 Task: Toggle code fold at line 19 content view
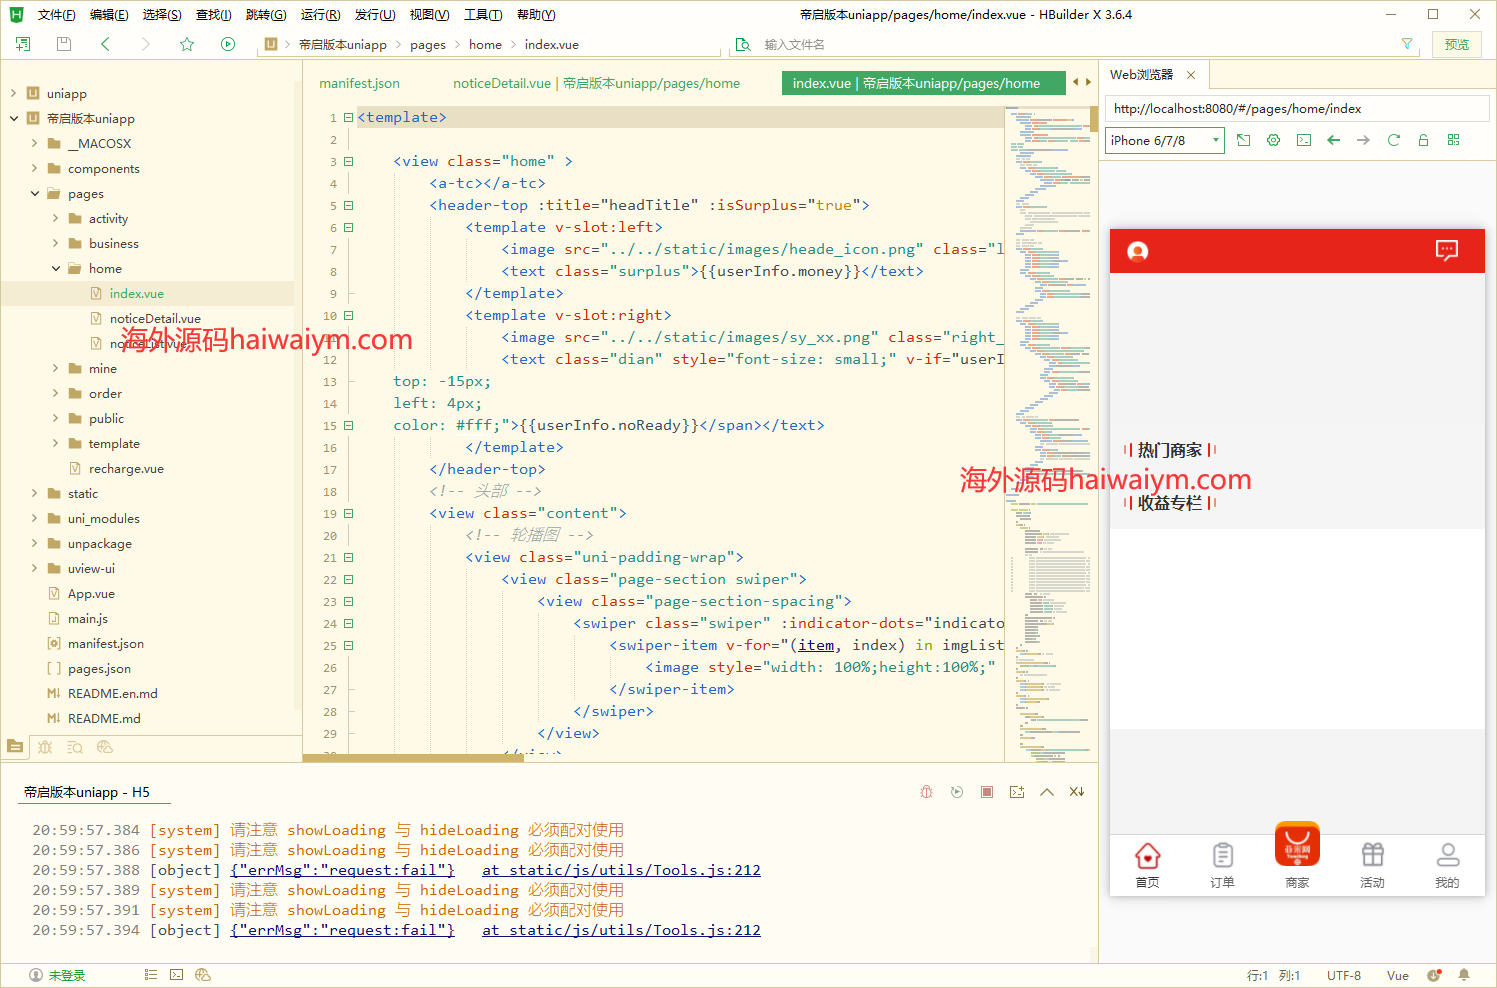pos(349,513)
